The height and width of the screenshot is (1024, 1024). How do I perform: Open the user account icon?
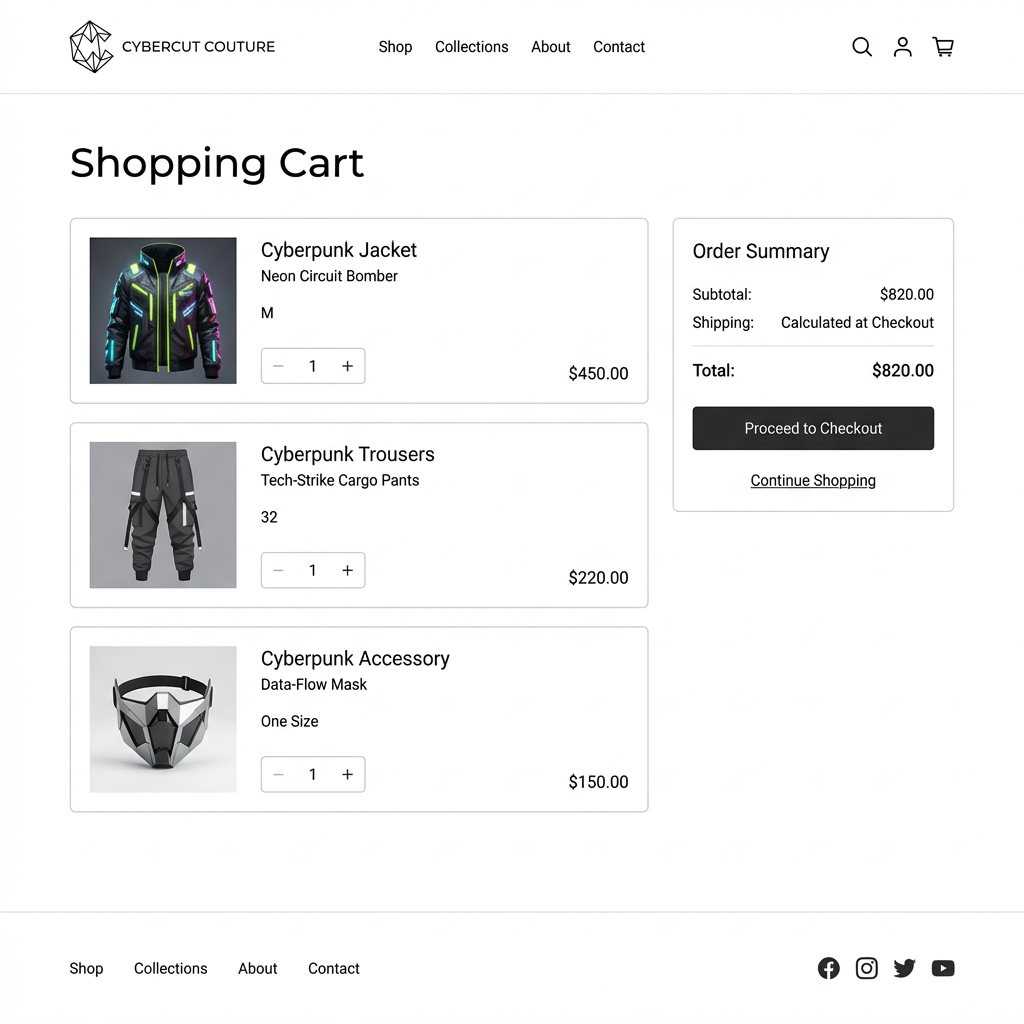click(903, 47)
